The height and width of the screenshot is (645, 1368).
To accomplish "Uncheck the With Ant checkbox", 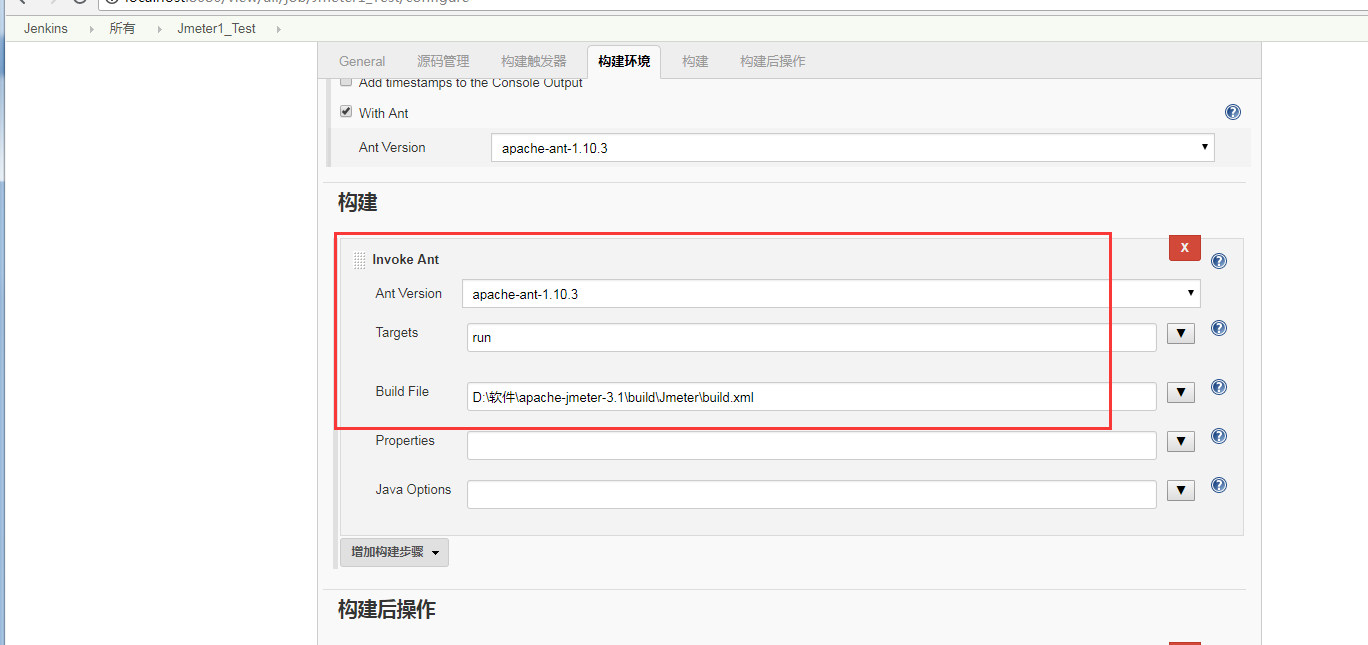I will click(346, 112).
